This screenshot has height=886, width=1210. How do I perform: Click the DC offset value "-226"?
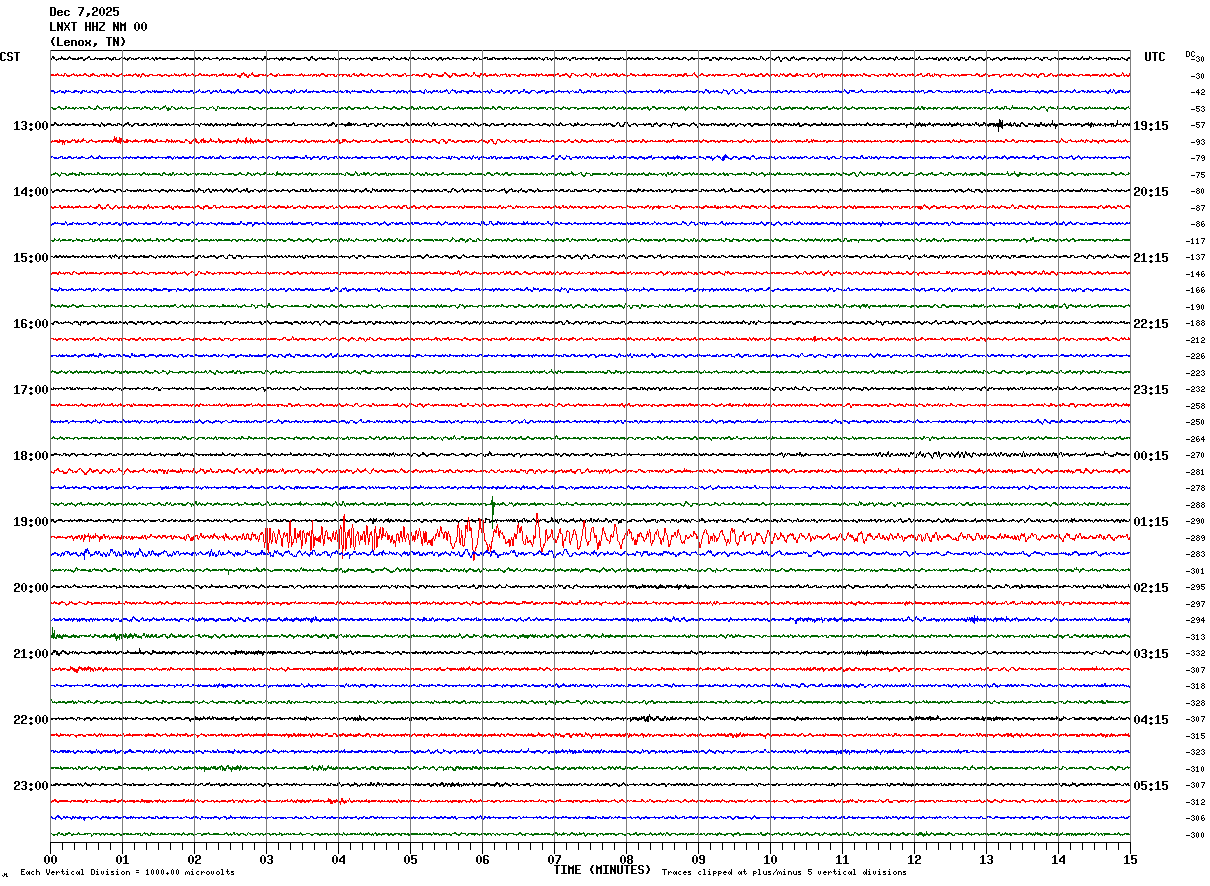tap(1195, 357)
